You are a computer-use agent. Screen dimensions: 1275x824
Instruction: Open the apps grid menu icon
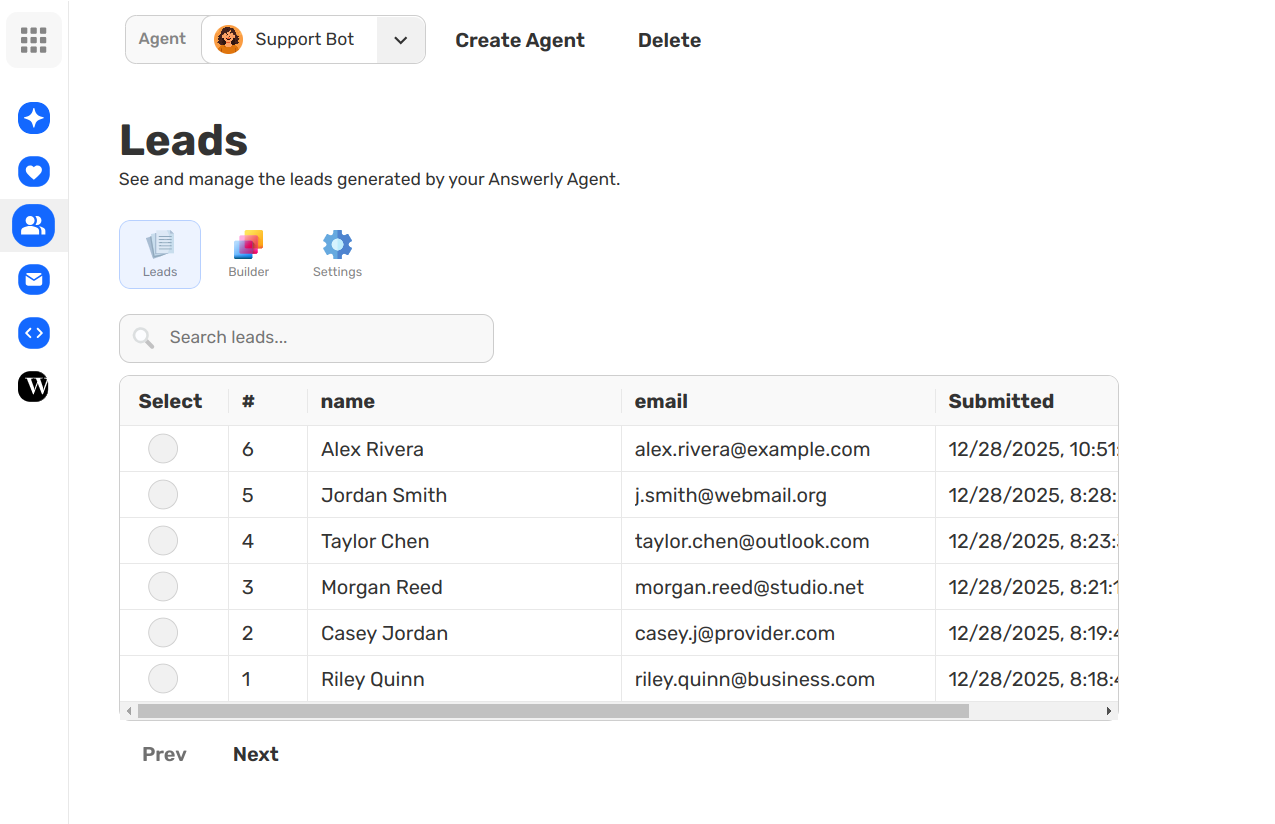point(34,40)
